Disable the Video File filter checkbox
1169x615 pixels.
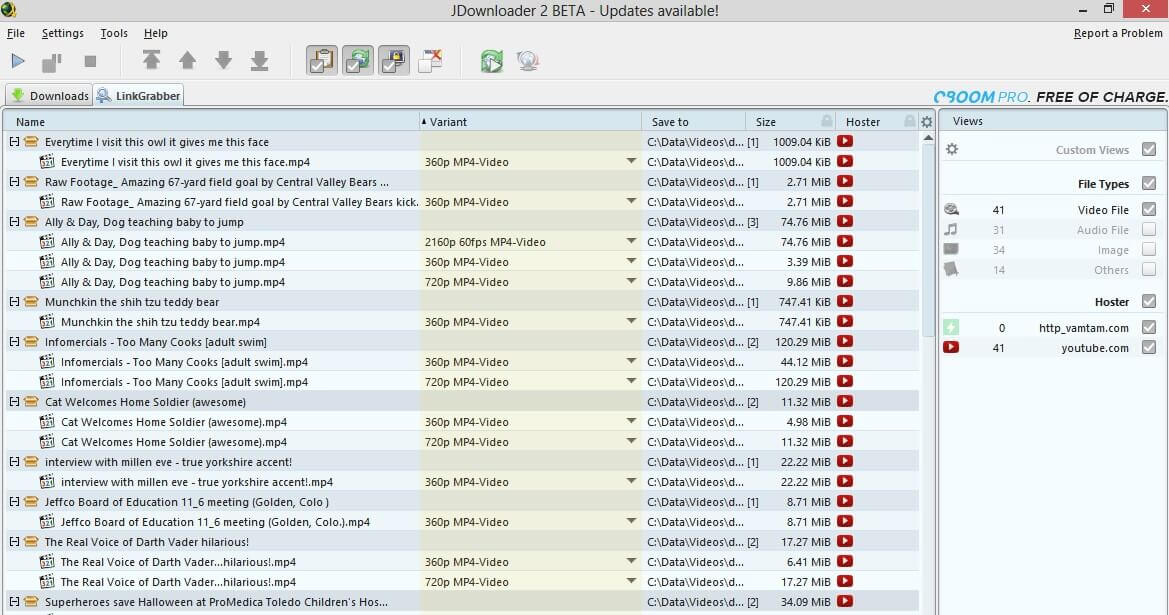[x=1148, y=209]
